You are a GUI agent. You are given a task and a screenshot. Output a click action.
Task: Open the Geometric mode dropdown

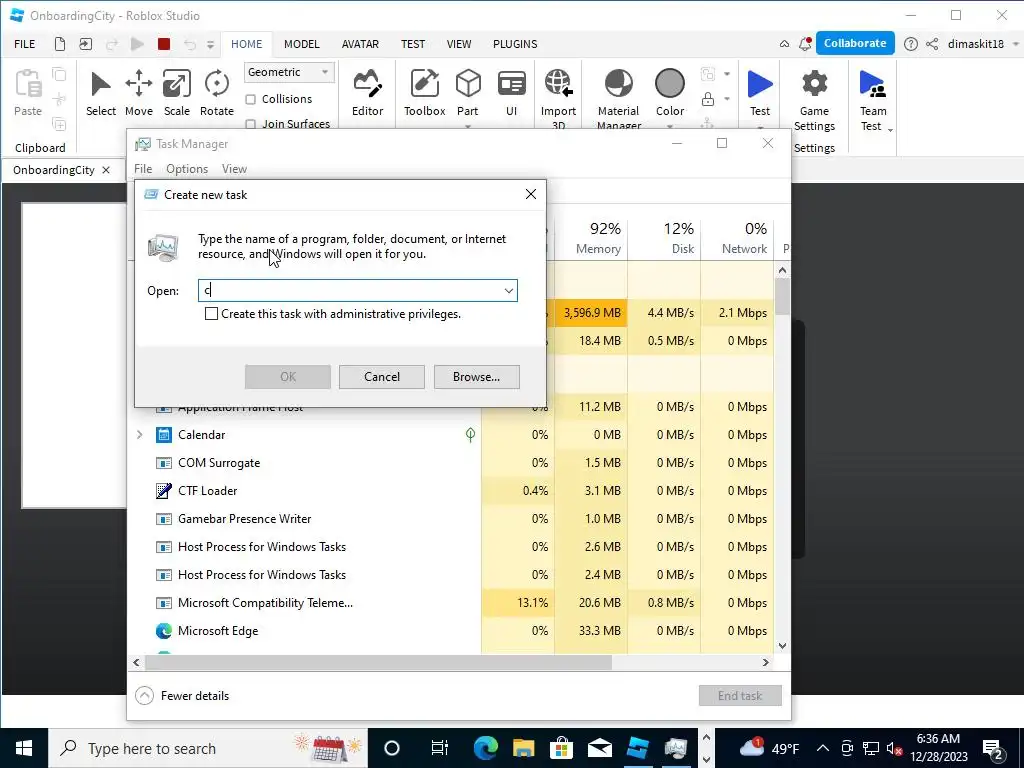(x=289, y=72)
